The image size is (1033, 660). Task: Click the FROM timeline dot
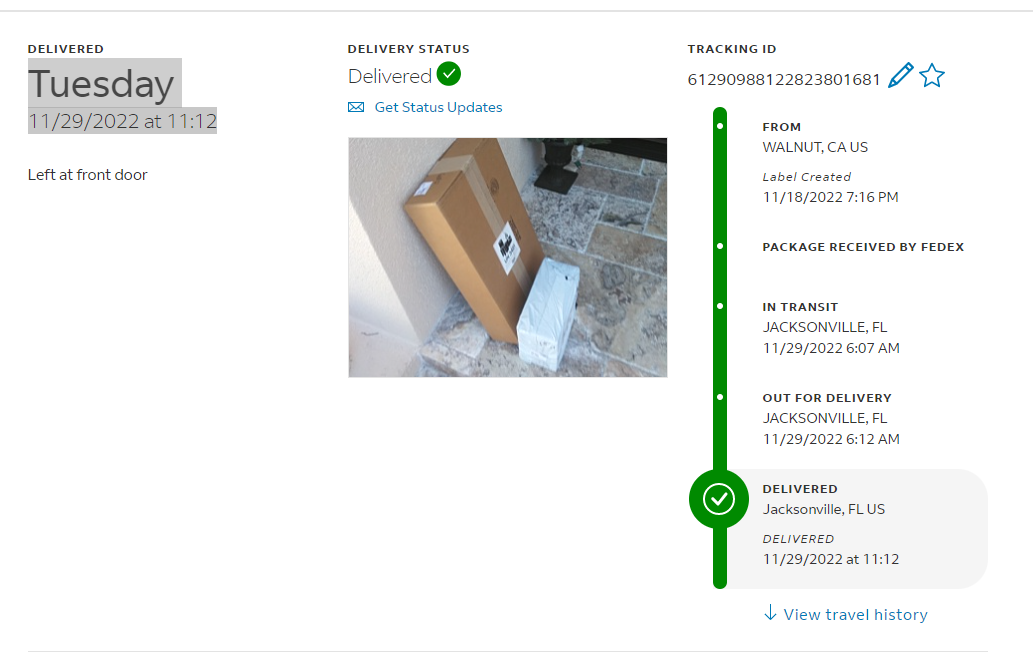click(720, 126)
